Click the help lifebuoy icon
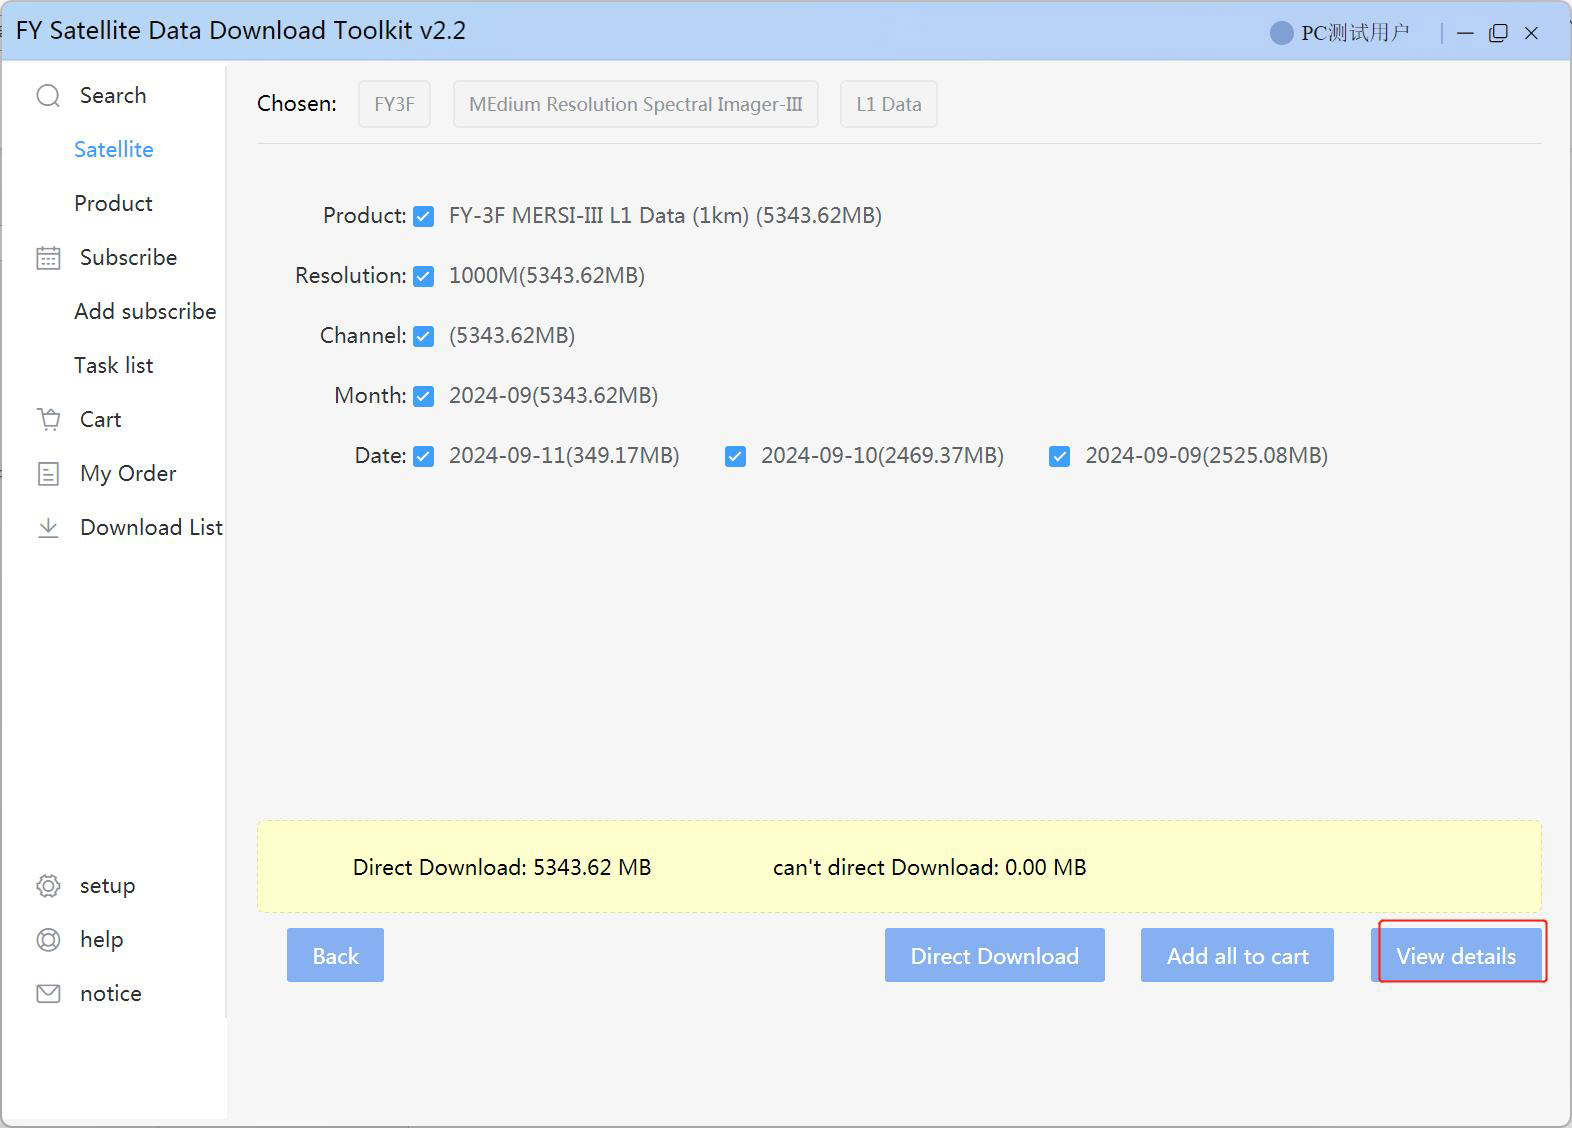The width and height of the screenshot is (1572, 1128). [48, 940]
